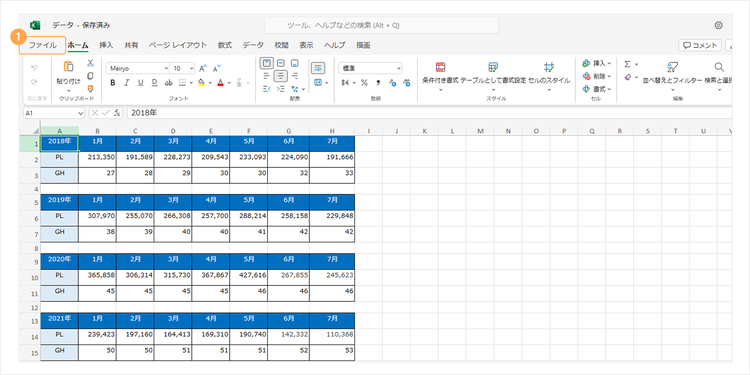This screenshot has height=375, width=750.
Task: Switch to the 数式 tab
Action: click(225, 45)
